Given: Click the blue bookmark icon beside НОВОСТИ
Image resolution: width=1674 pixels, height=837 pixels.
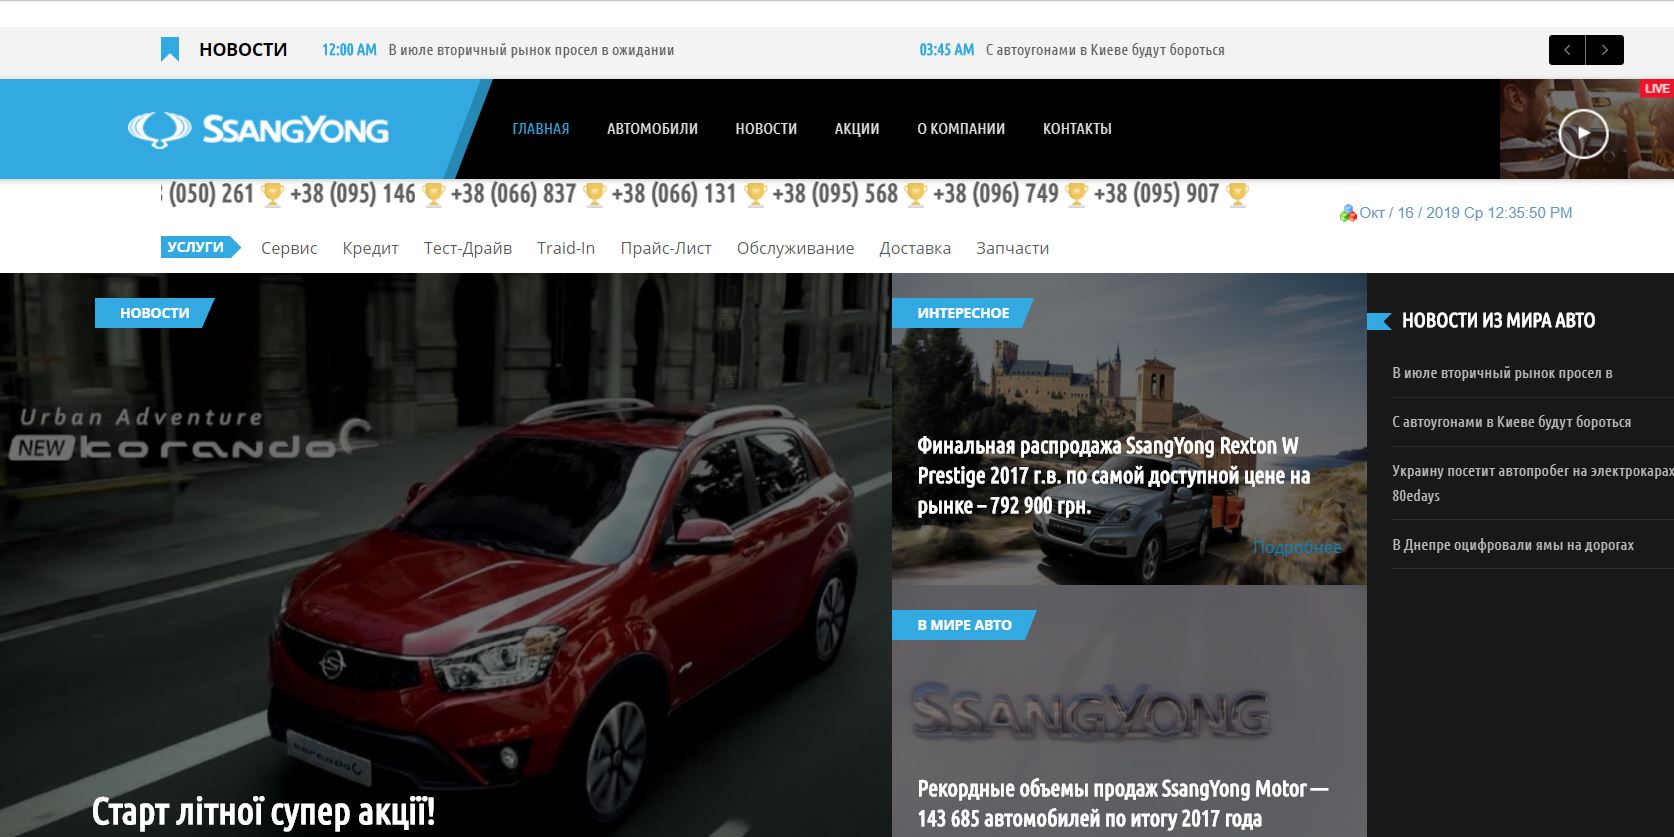Looking at the screenshot, I should click(170, 49).
